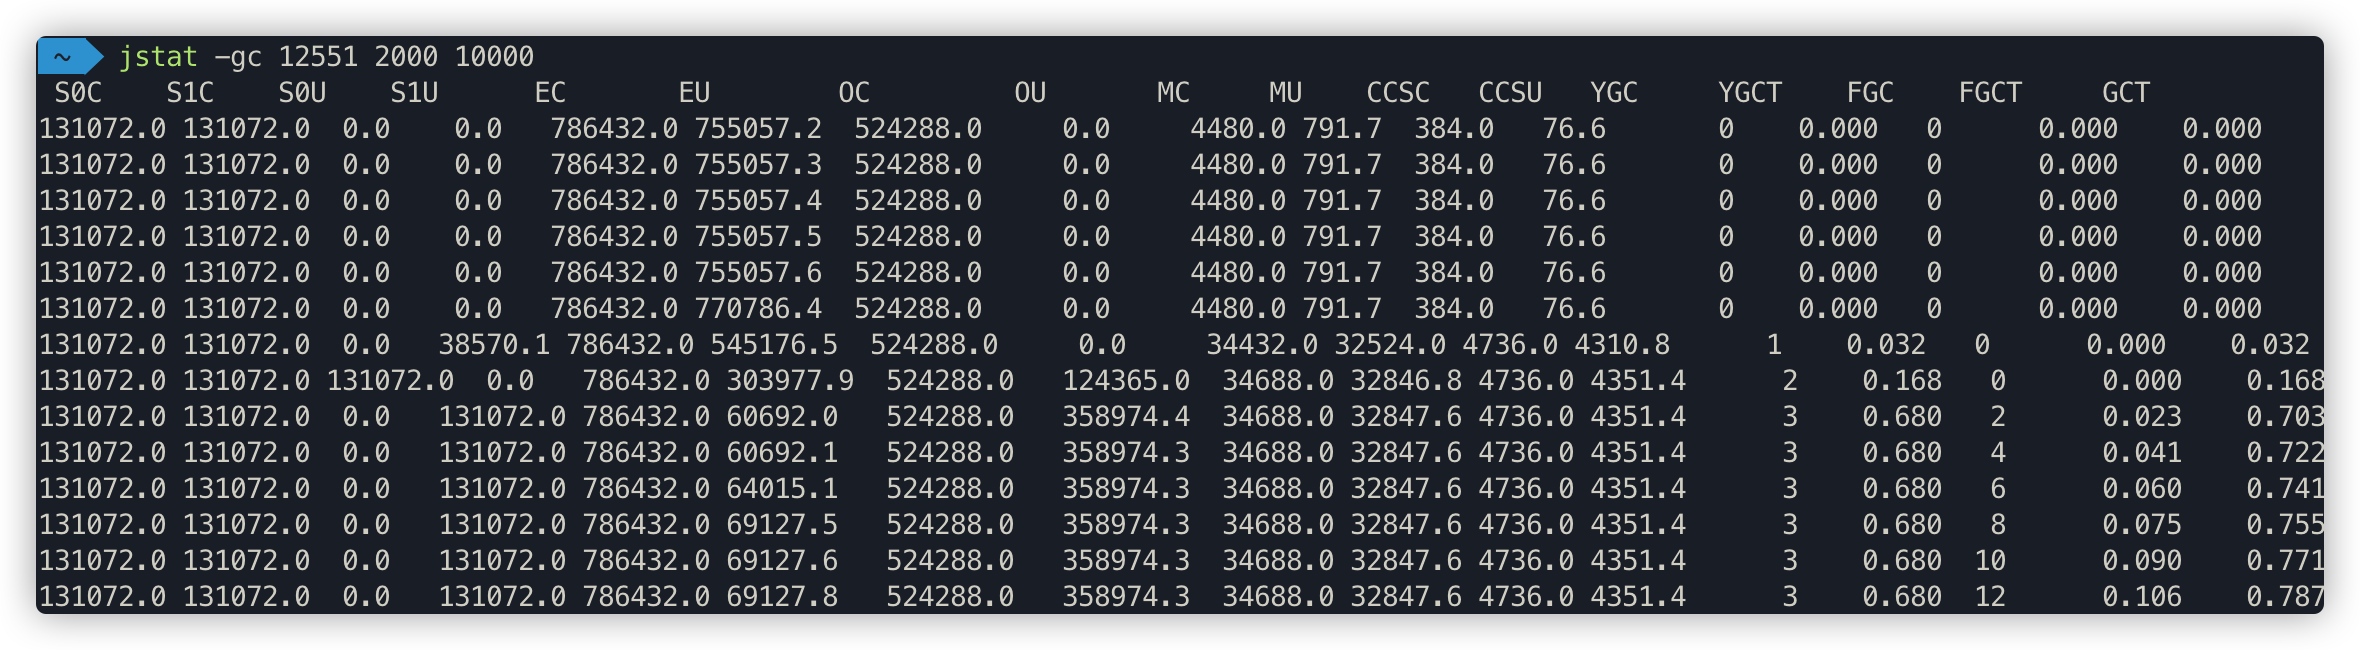2360x650 pixels.
Task: Click the MU value 32846.8
Action: pyautogui.click(x=1406, y=381)
